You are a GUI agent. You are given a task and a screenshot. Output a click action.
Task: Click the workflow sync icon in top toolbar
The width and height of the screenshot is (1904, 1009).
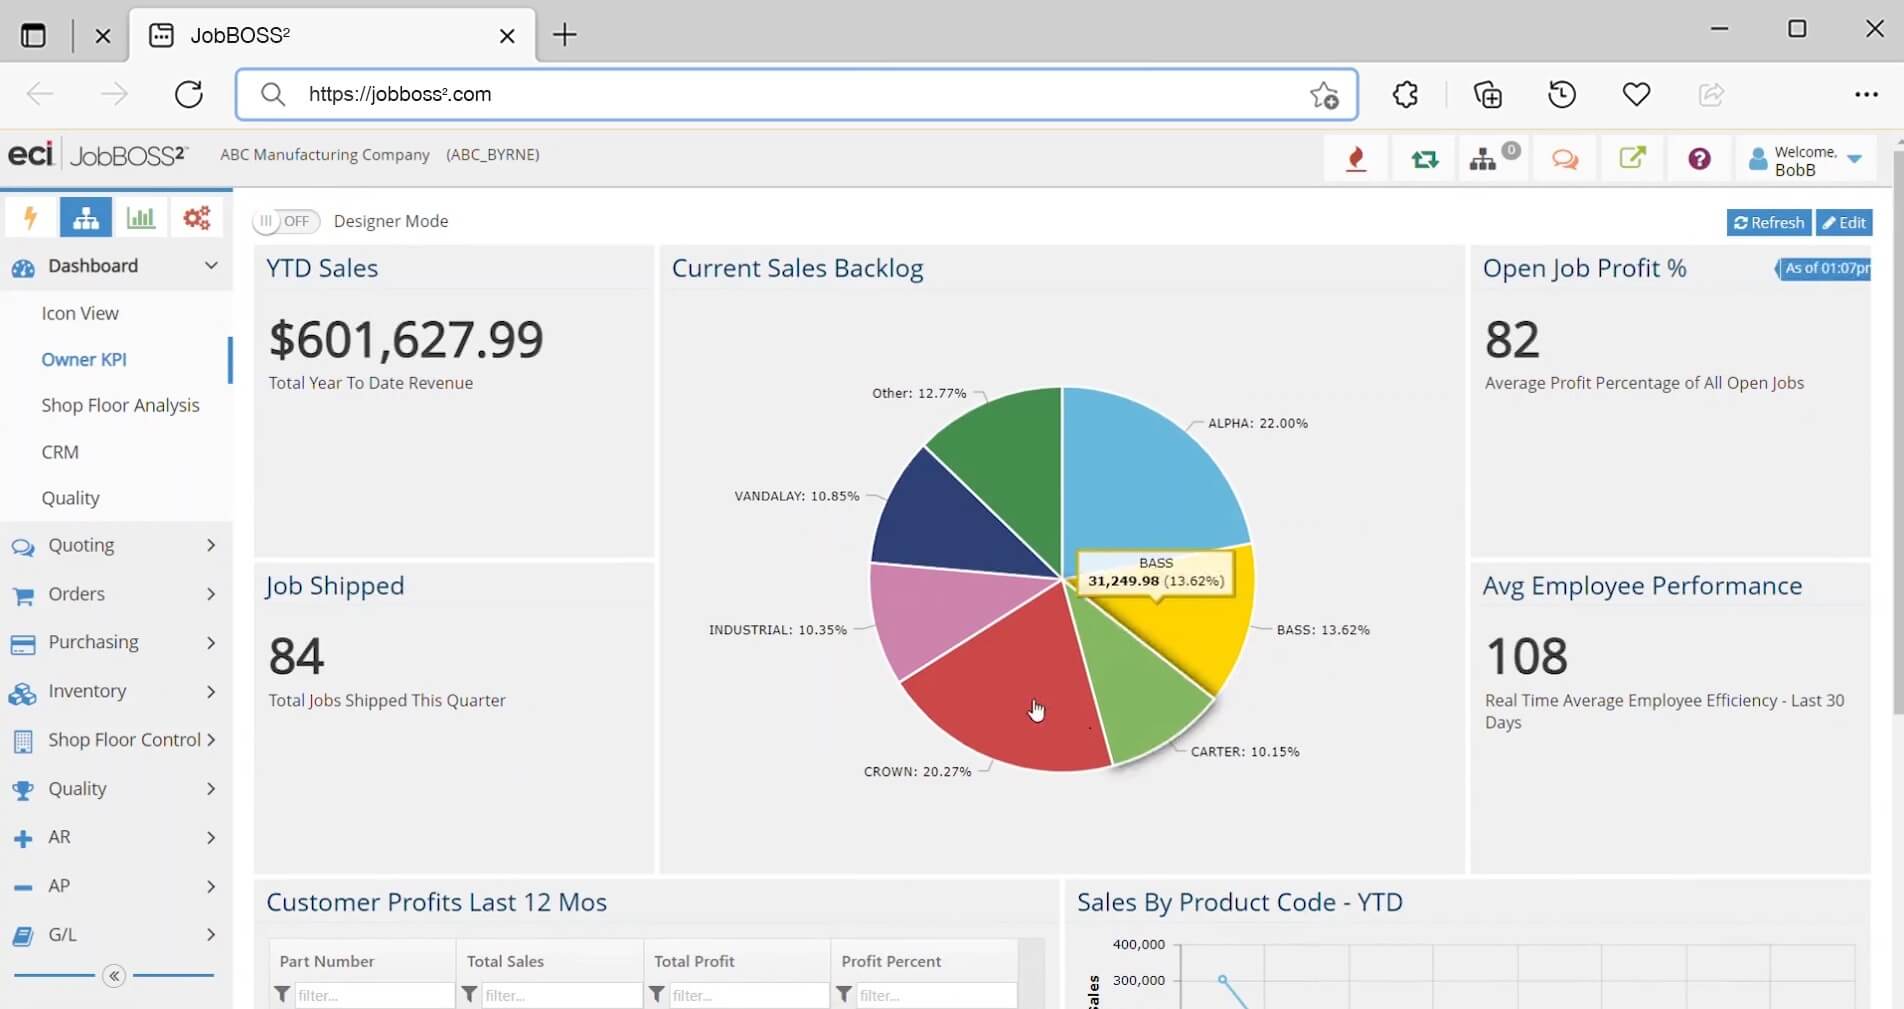(1424, 159)
